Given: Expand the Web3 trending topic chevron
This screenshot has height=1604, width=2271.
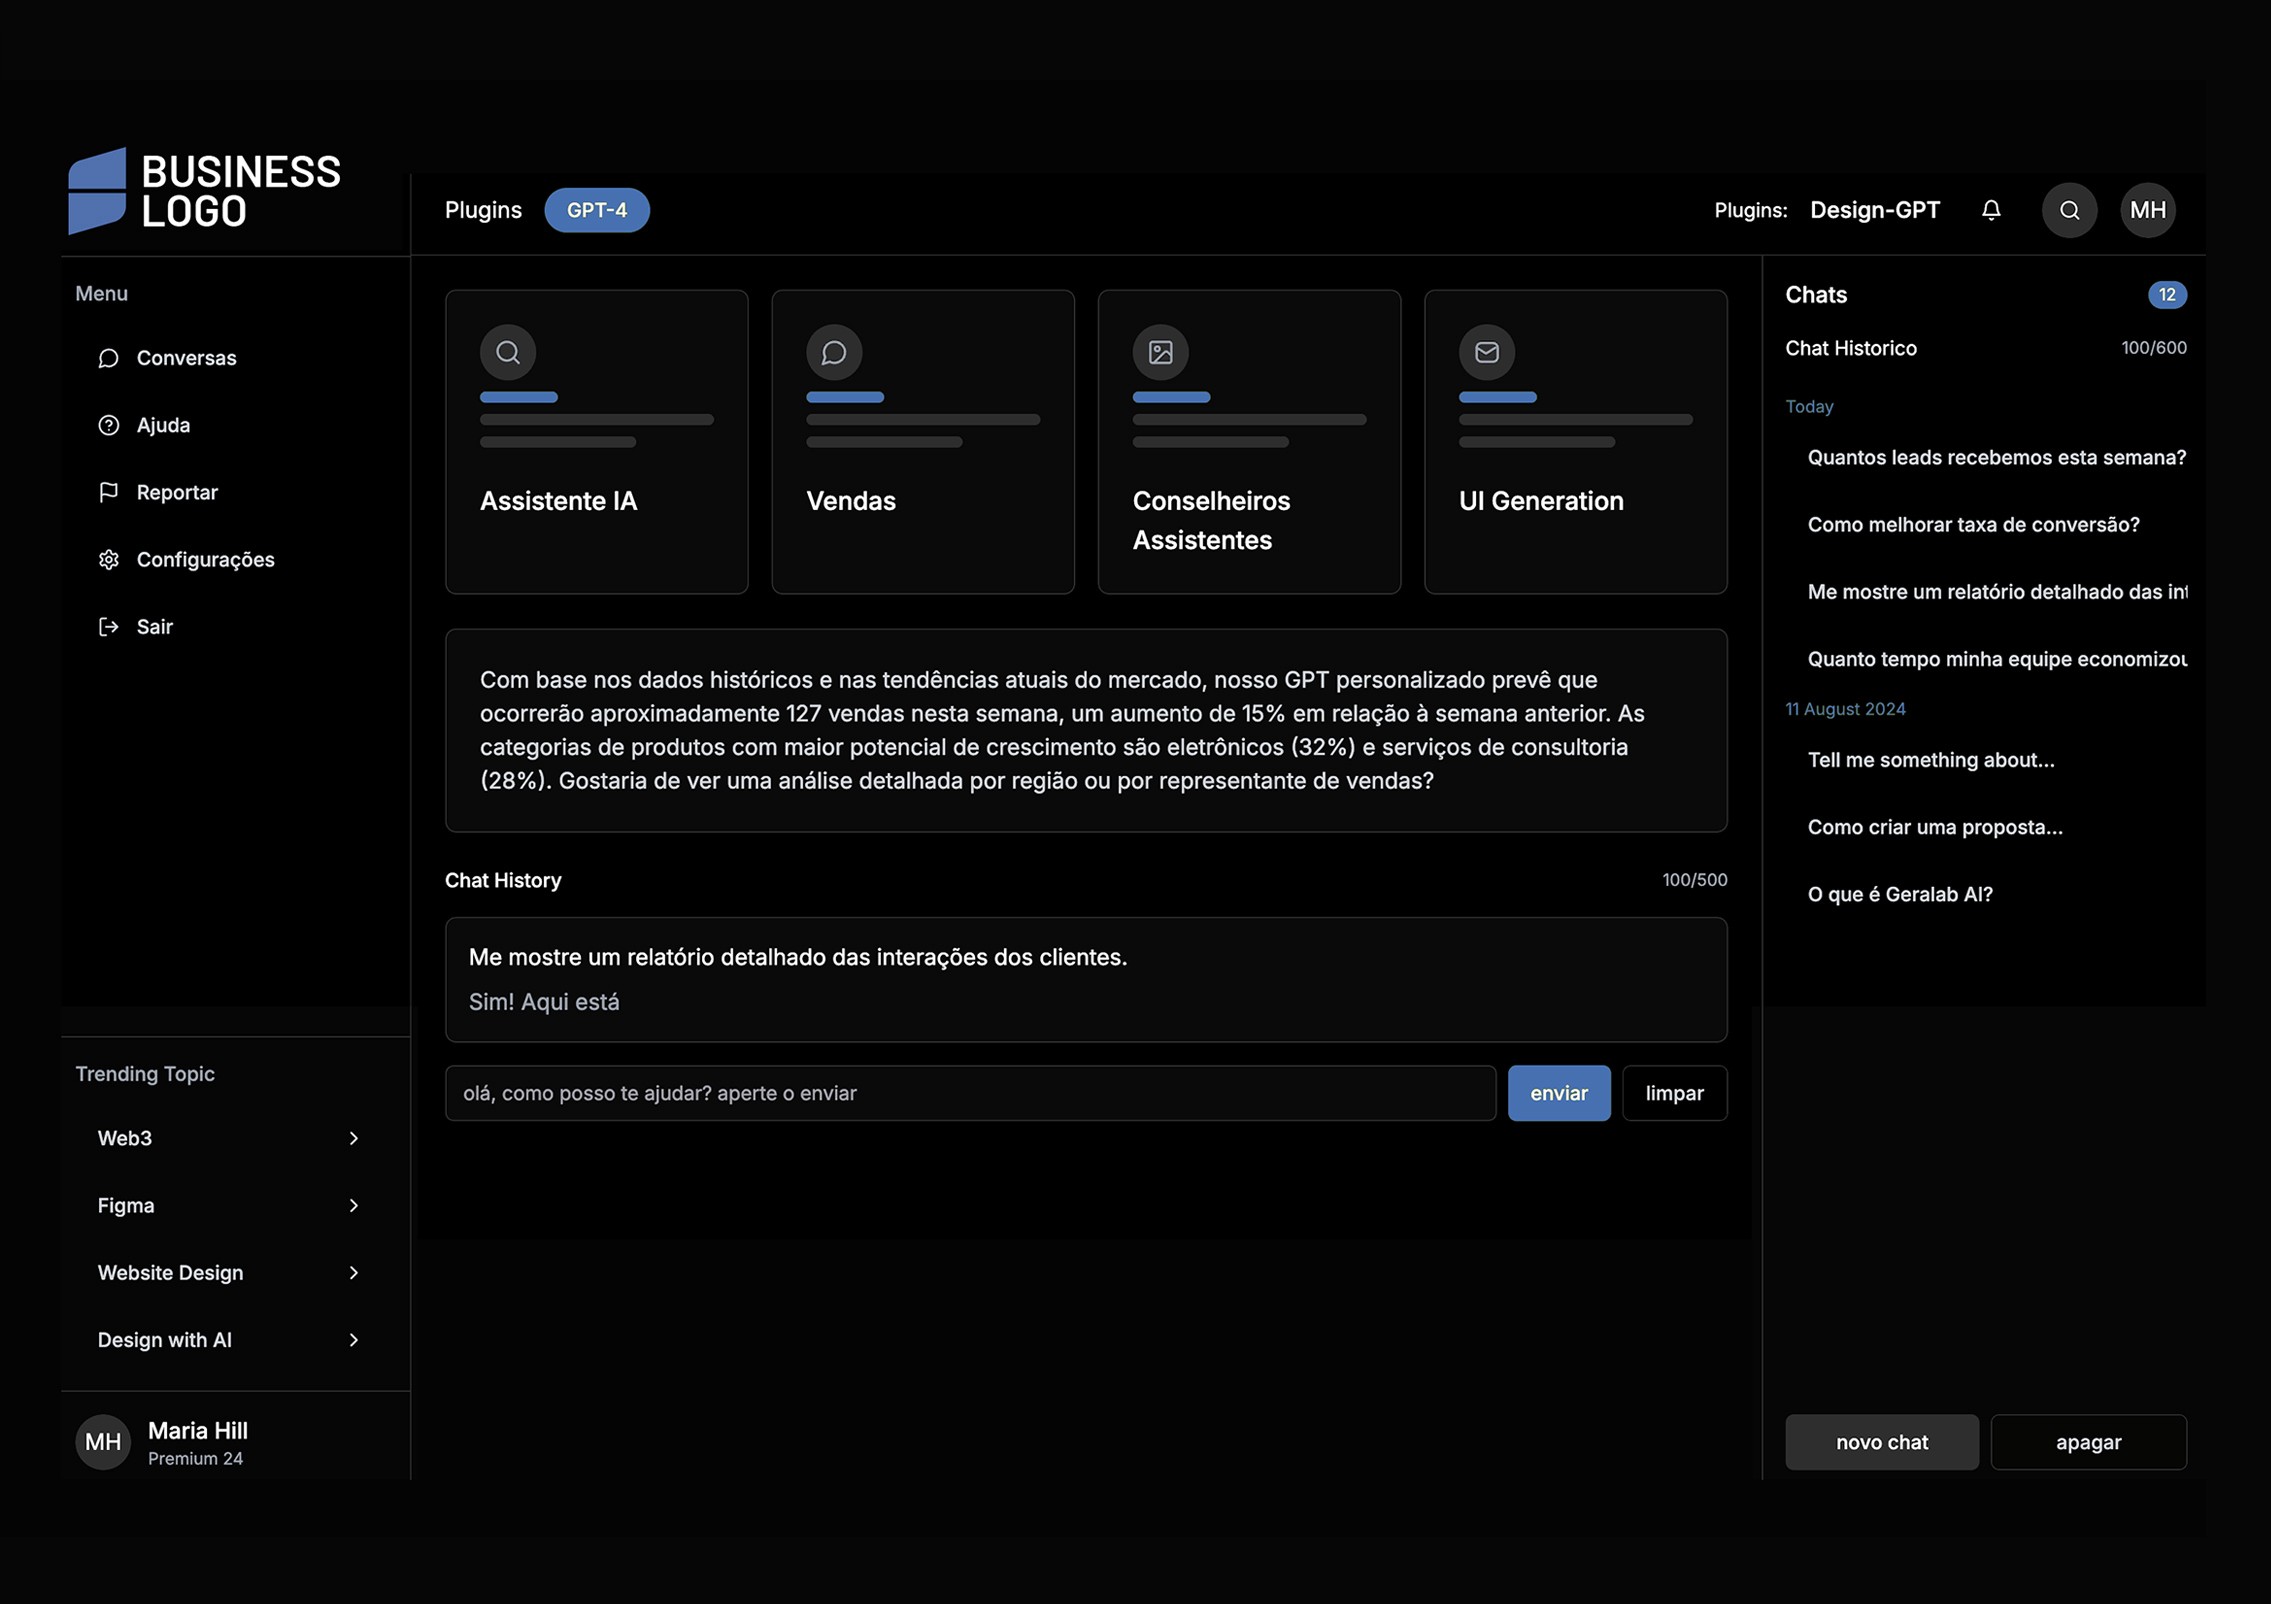Looking at the screenshot, I should click(354, 1138).
